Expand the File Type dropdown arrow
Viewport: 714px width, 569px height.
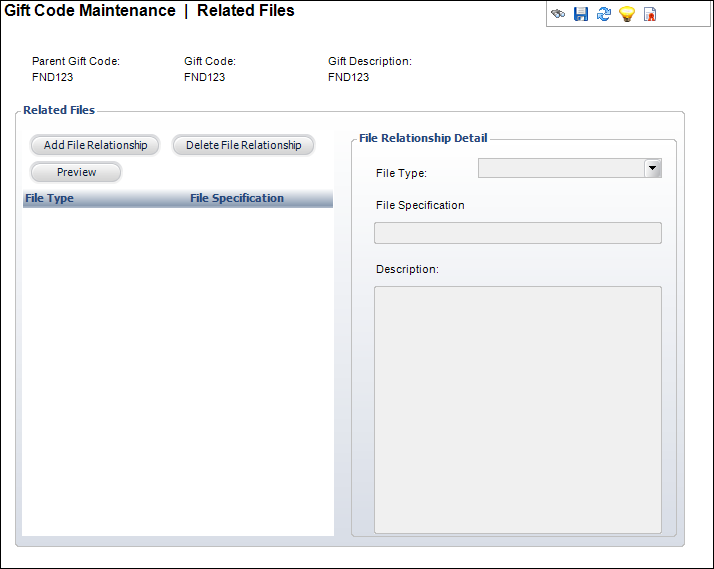click(x=653, y=168)
